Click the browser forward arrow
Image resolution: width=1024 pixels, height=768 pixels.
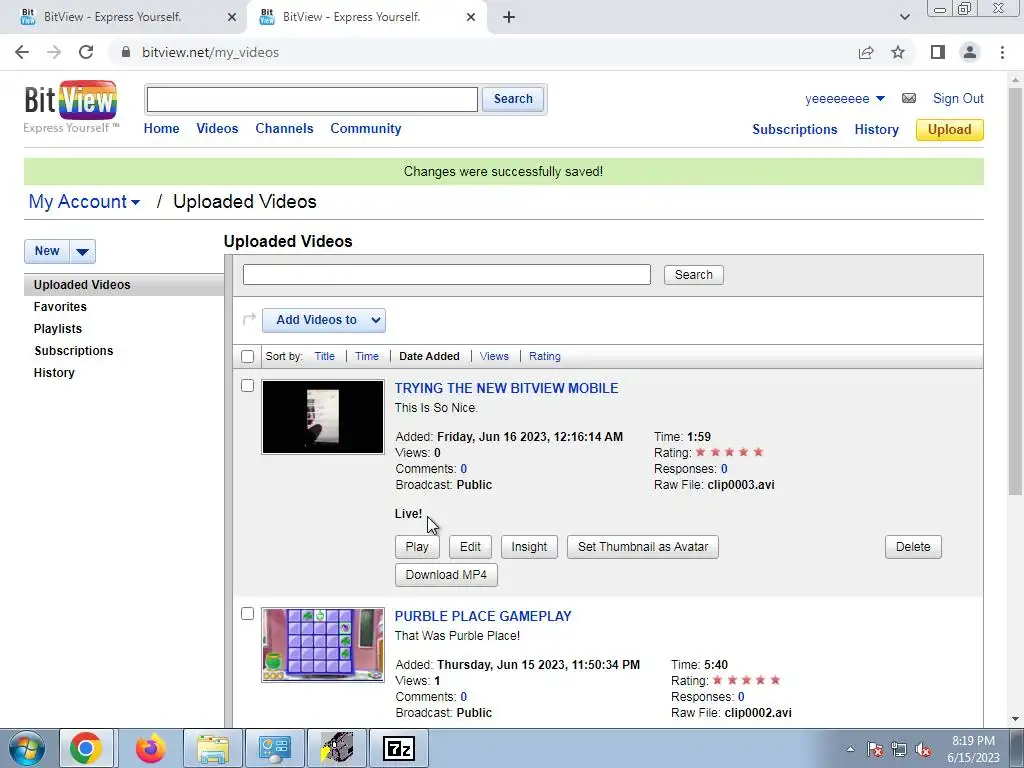pyautogui.click(x=54, y=52)
